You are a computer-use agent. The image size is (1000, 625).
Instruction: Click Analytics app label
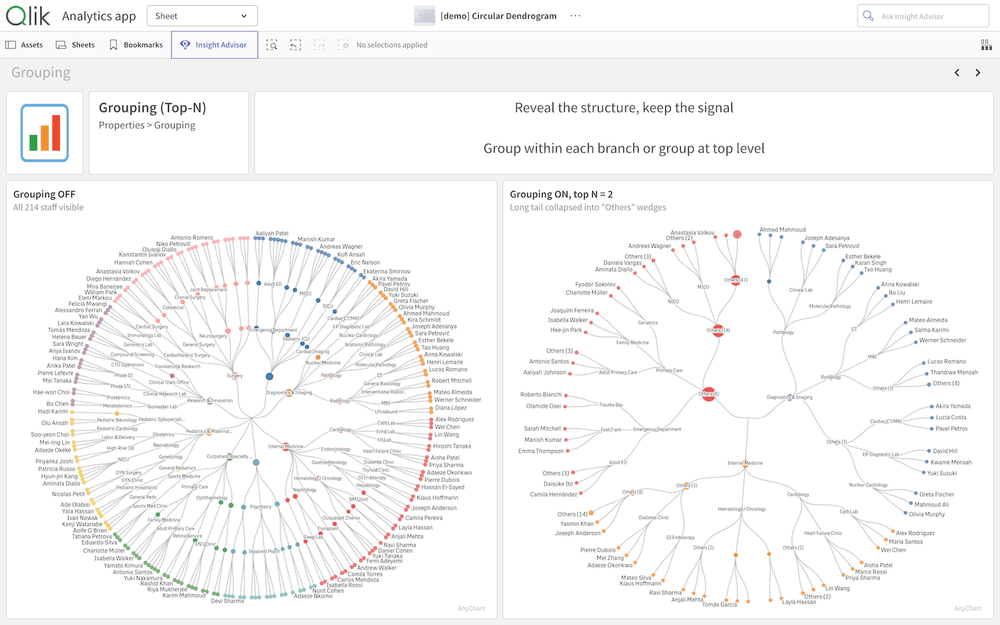click(x=99, y=16)
